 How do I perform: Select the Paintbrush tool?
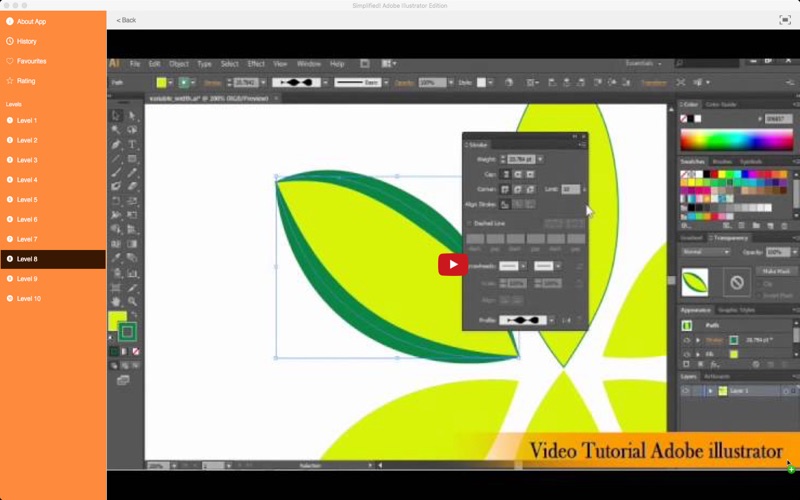coord(116,172)
